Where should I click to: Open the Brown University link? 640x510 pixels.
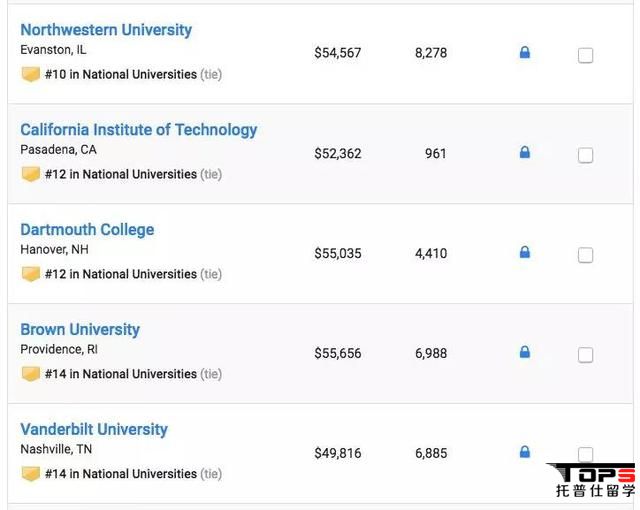tap(80, 329)
